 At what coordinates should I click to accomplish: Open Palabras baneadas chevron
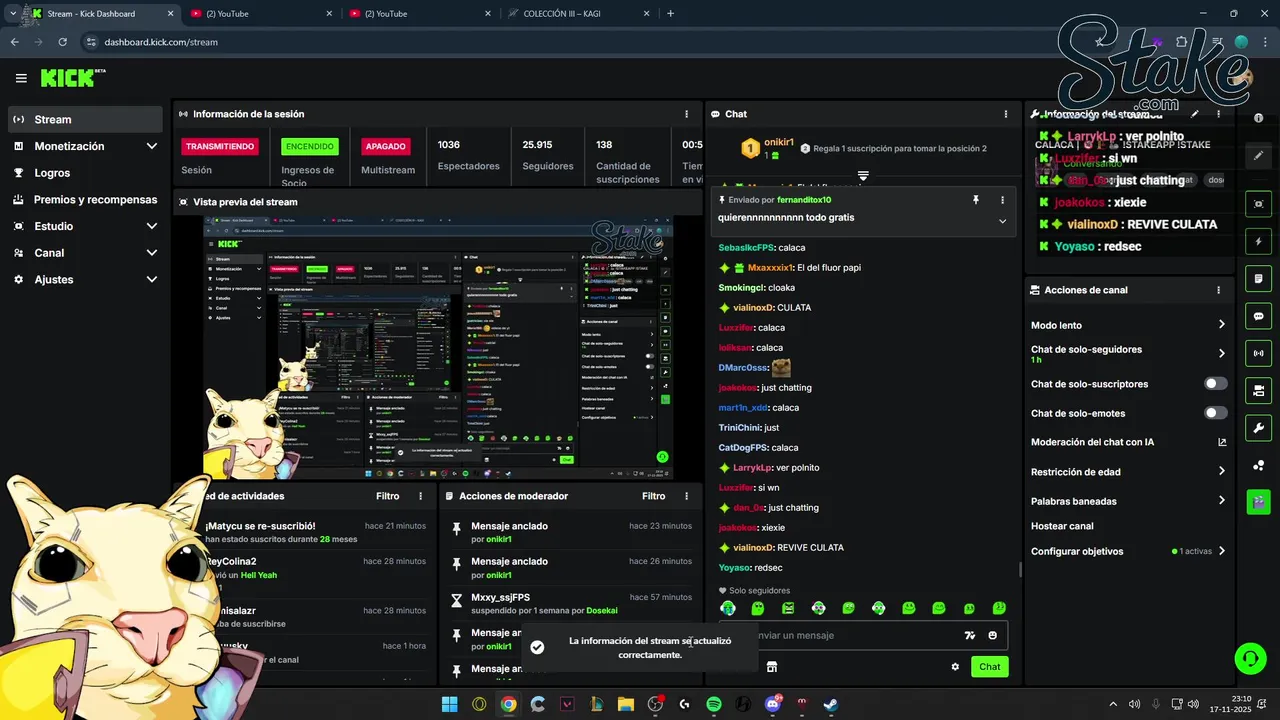click(1221, 500)
